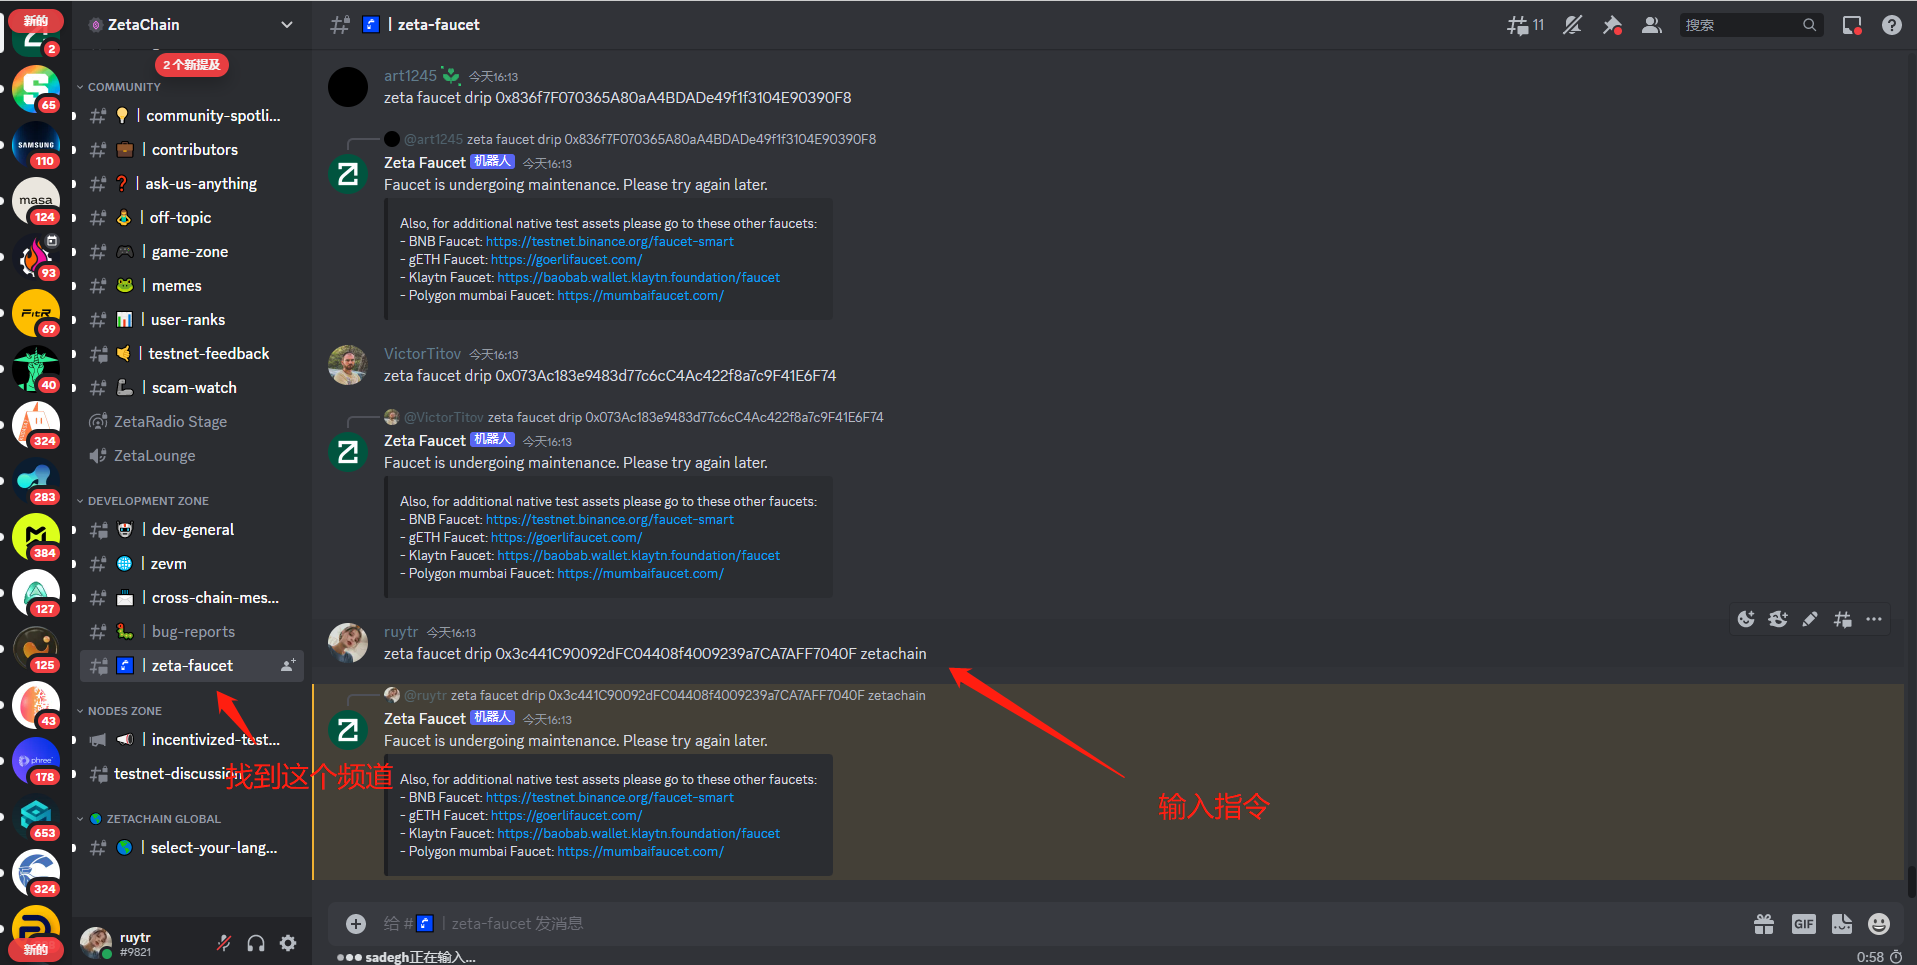Click ruytr avatar in user panel
Screen dimensions: 1917x965
[96, 942]
